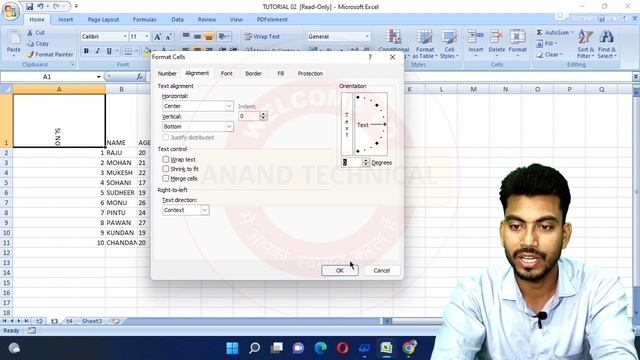The width and height of the screenshot is (640, 360).
Task: Open the AutoSum dropdown arrow
Action: point(572,32)
